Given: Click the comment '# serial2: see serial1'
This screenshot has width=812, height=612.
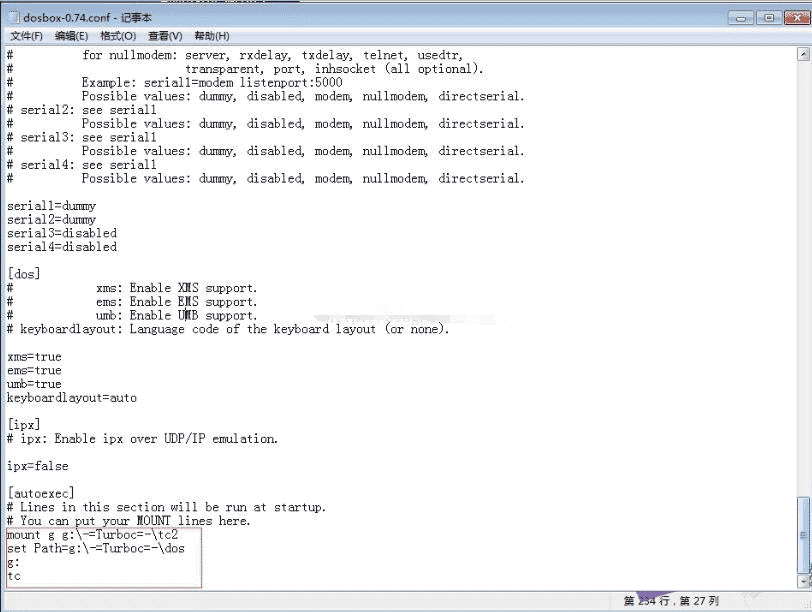Looking at the screenshot, I should pos(82,110).
